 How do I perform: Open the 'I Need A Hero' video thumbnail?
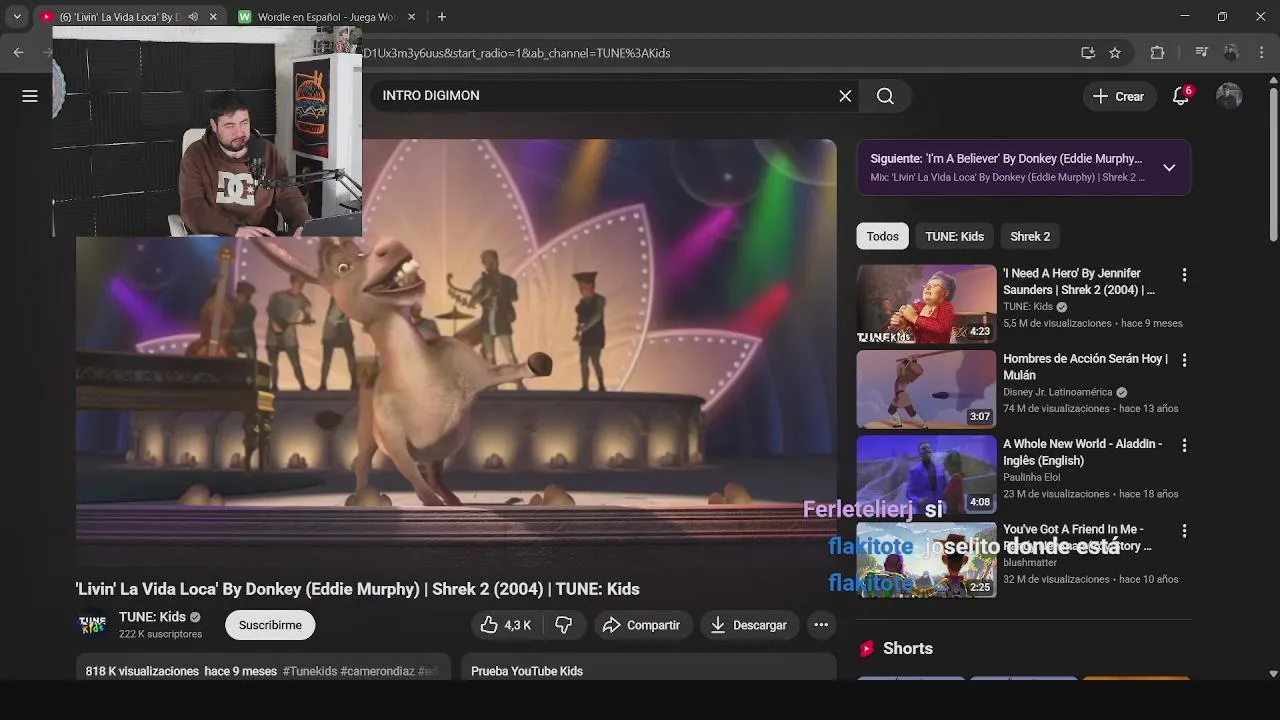pyautogui.click(x=926, y=303)
